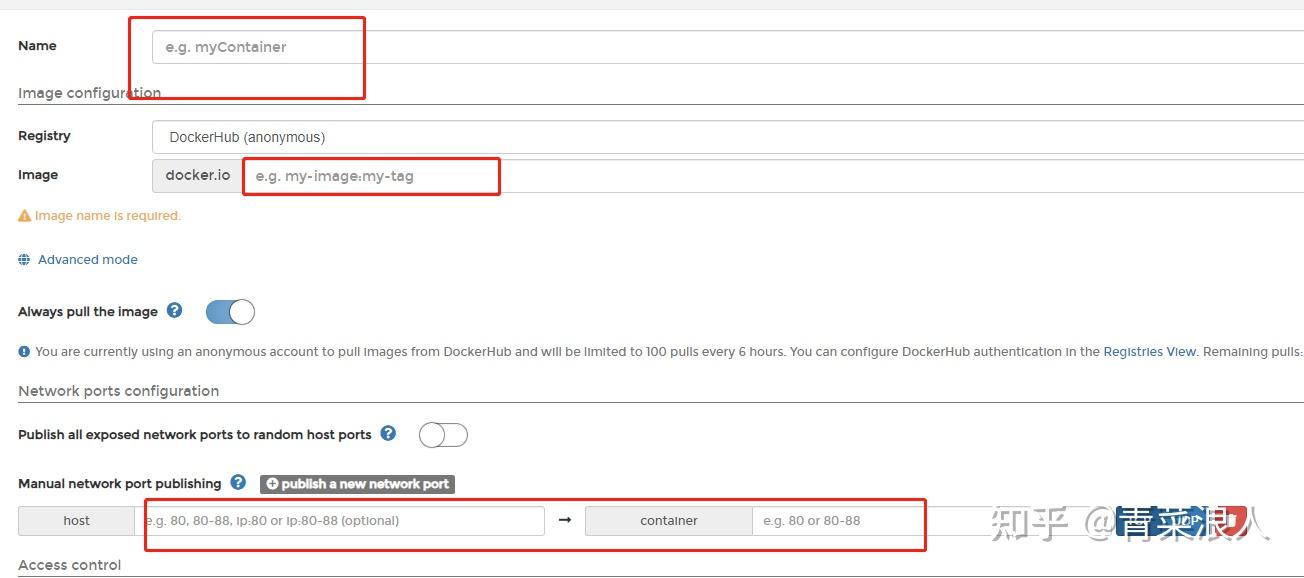The height and width of the screenshot is (578, 1304).
Task: Click the arrow between host and container ports
Action: [x=565, y=520]
